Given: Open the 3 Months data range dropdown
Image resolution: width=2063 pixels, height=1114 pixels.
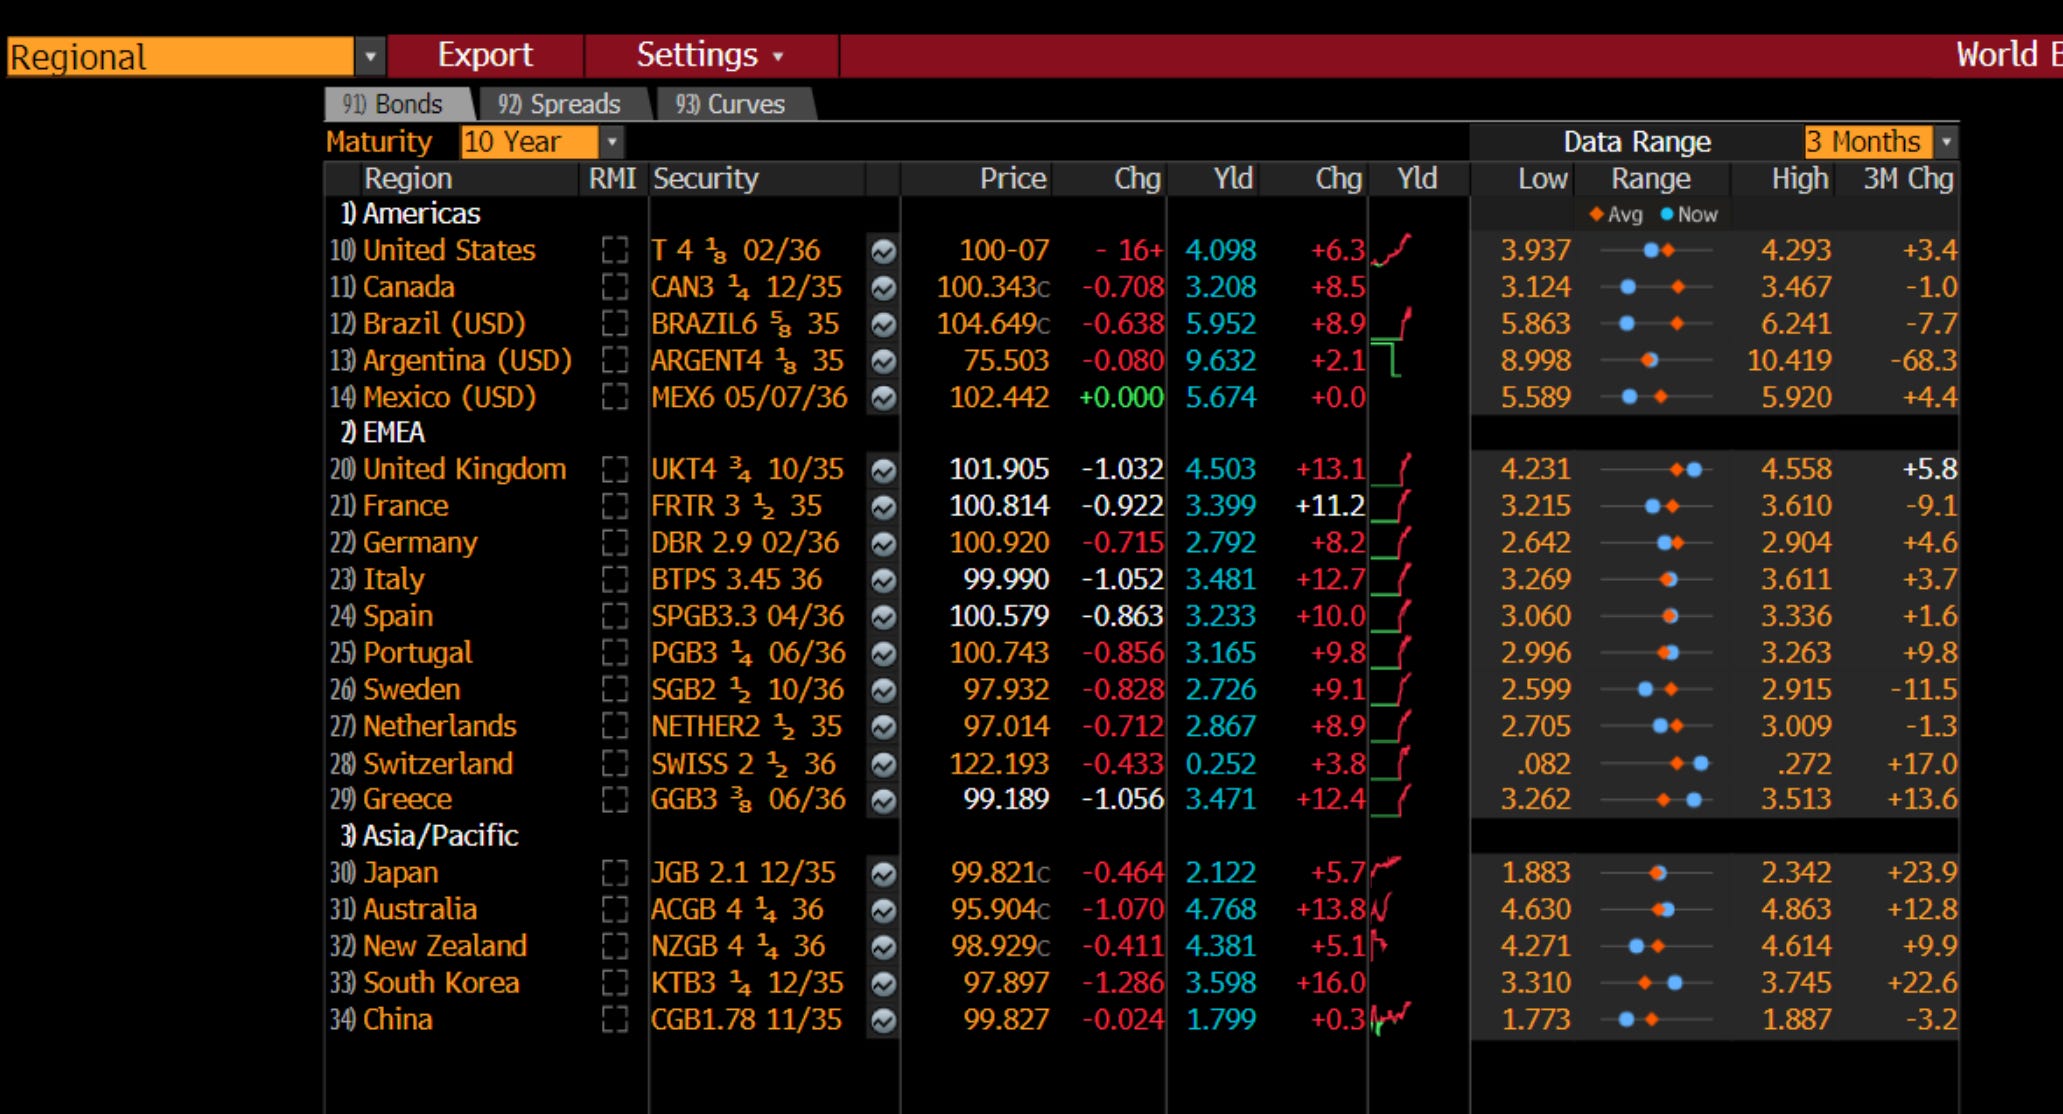Looking at the screenshot, I should (1946, 142).
